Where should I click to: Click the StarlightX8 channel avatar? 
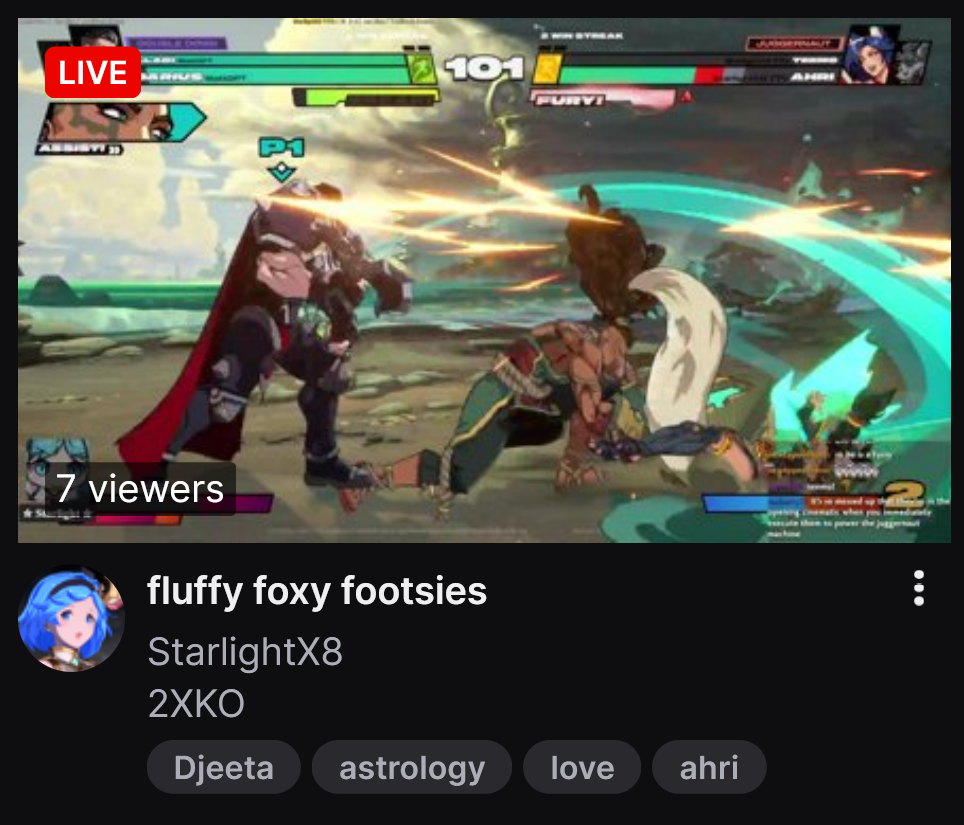(71, 618)
